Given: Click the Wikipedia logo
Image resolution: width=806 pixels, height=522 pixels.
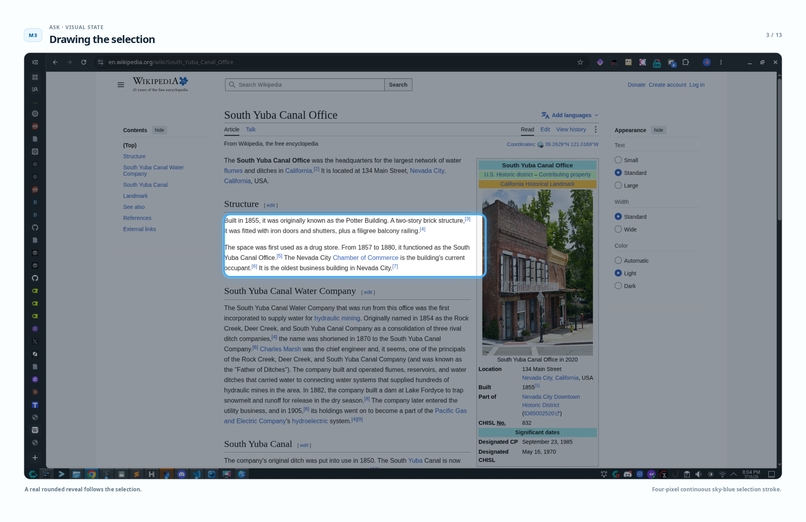Looking at the screenshot, I should (x=160, y=84).
